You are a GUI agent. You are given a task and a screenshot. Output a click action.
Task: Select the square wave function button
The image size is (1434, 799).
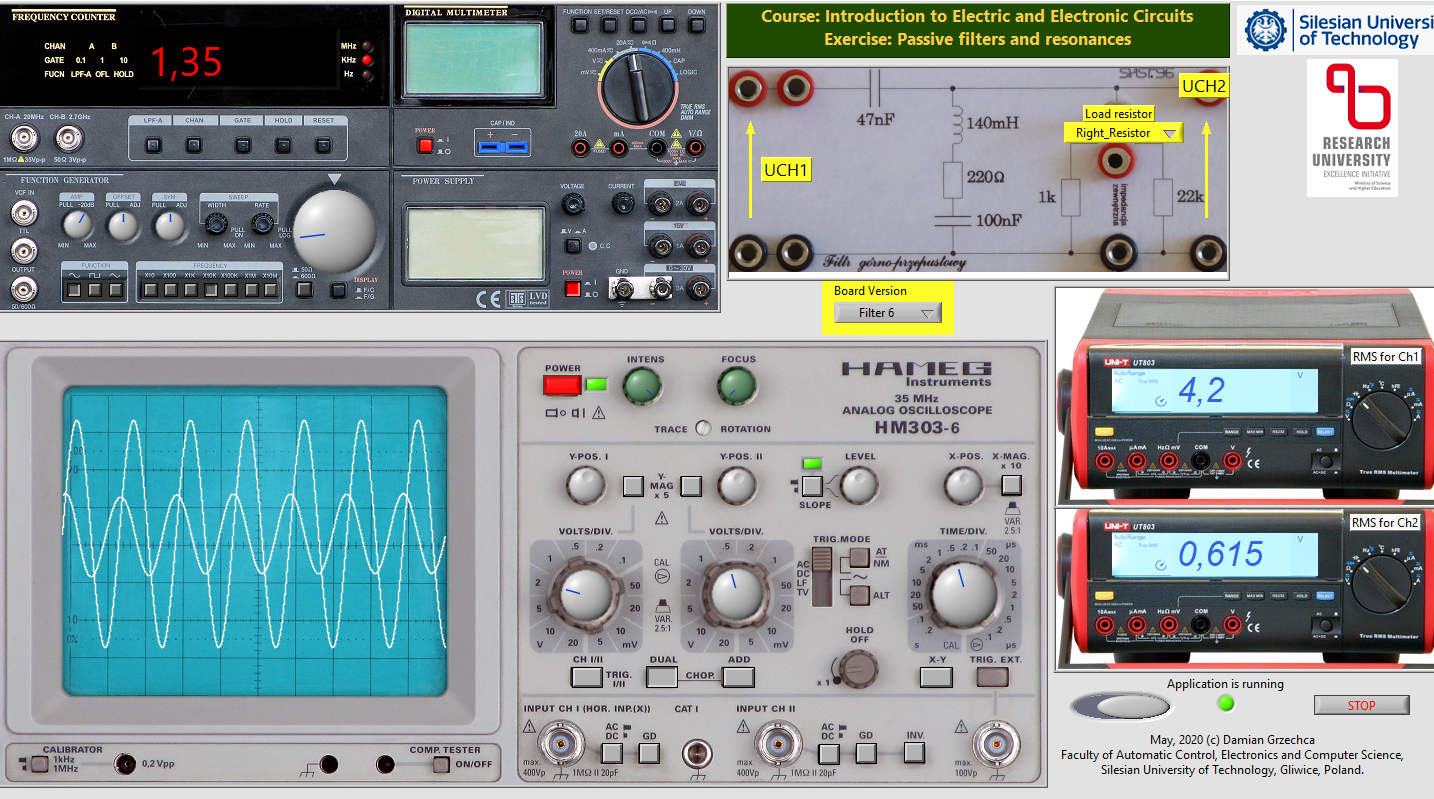tap(96, 290)
